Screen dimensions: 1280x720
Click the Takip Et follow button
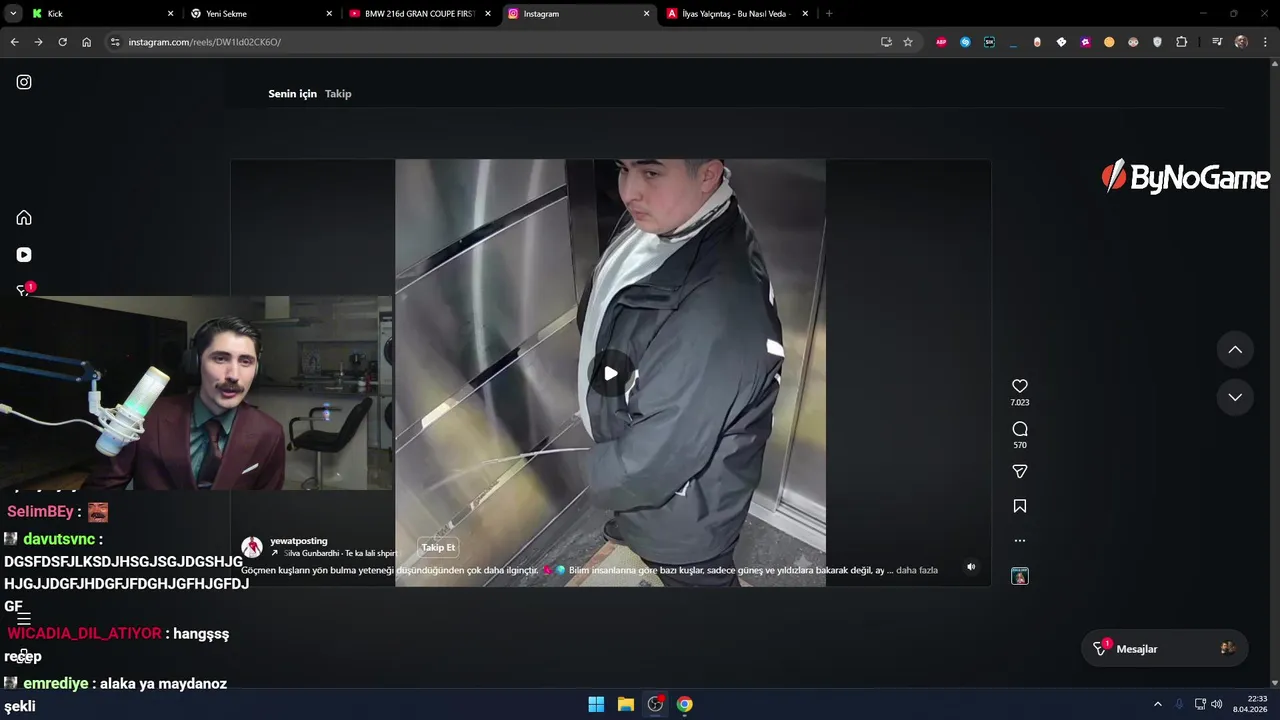[x=438, y=548]
